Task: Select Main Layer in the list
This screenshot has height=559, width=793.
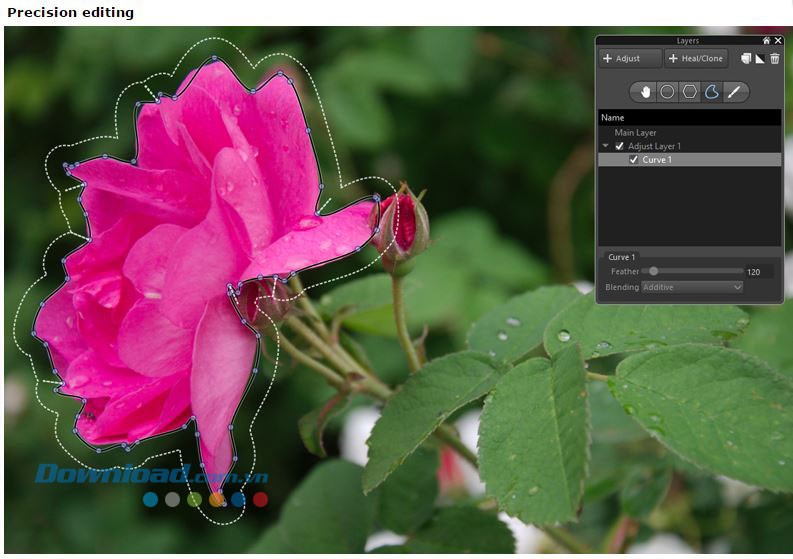Action: pyautogui.click(x=636, y=132)
